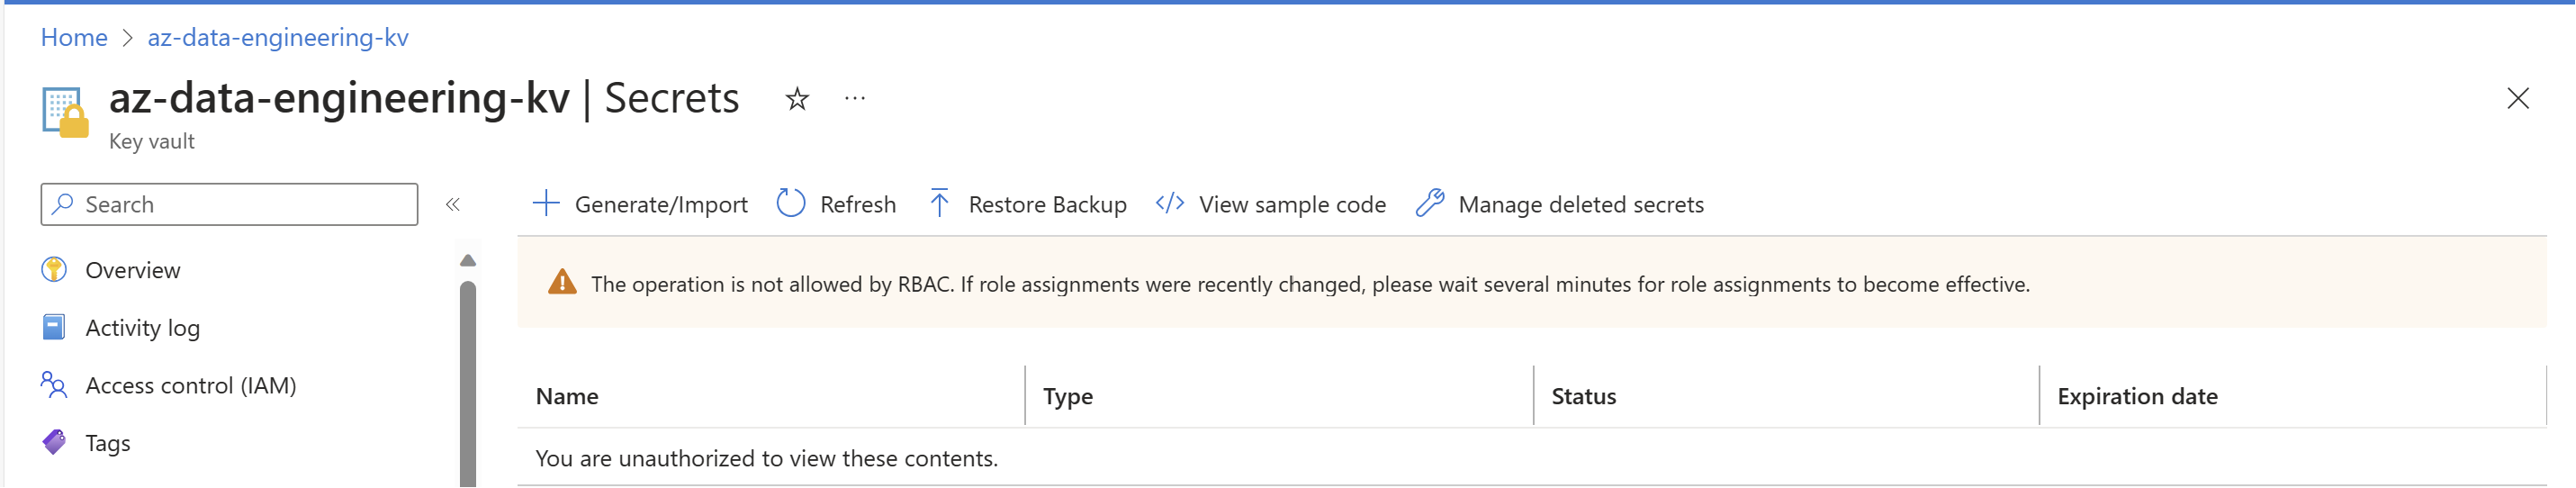Click the Restore Backup upload arrow icon

tap(939, 204)
